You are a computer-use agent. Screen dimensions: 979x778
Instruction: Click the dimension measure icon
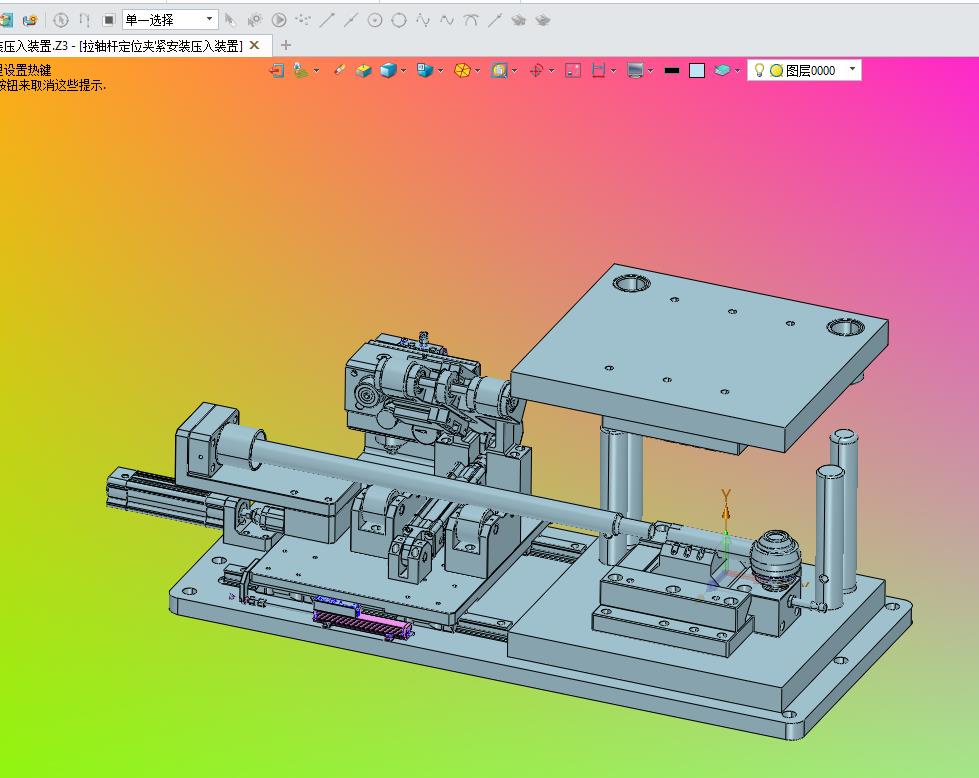(x=598, y=71)
